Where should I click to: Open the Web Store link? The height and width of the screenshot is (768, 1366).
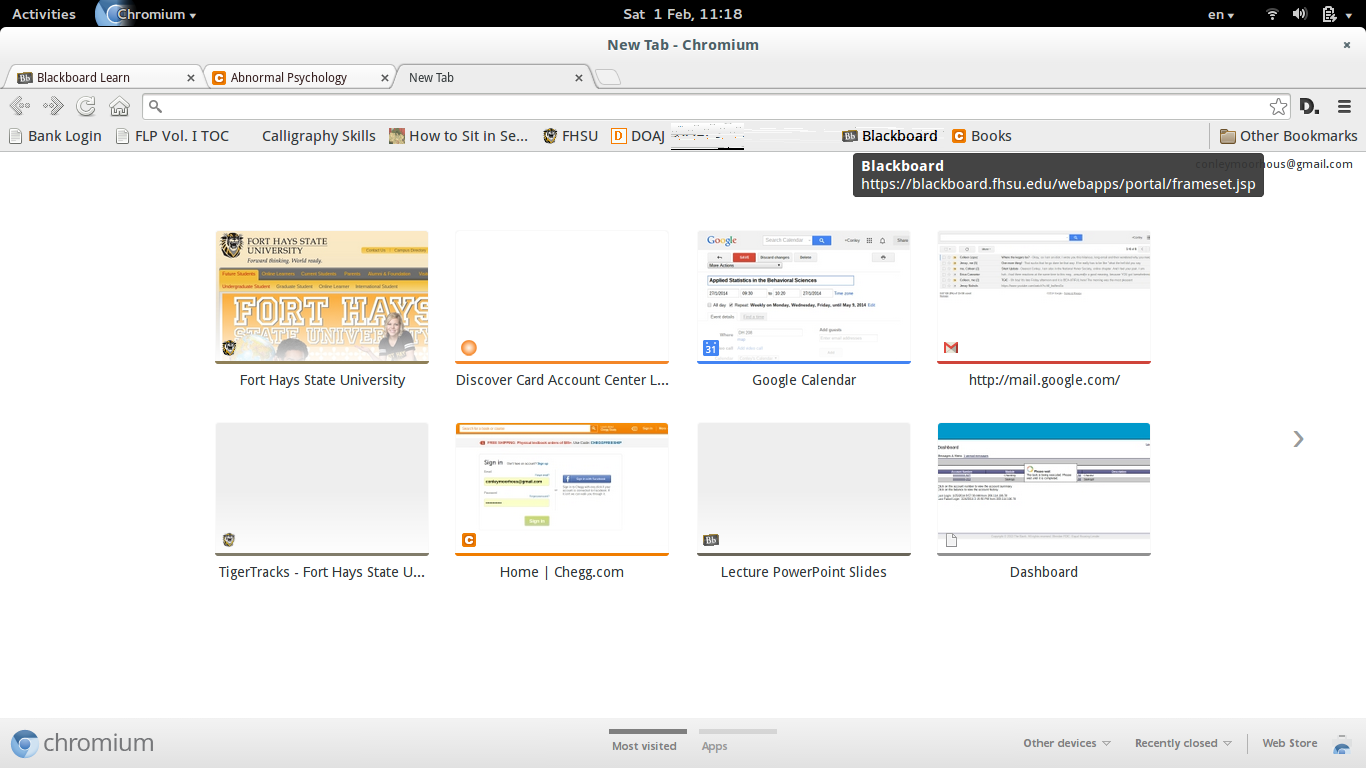coord(1289,743)
